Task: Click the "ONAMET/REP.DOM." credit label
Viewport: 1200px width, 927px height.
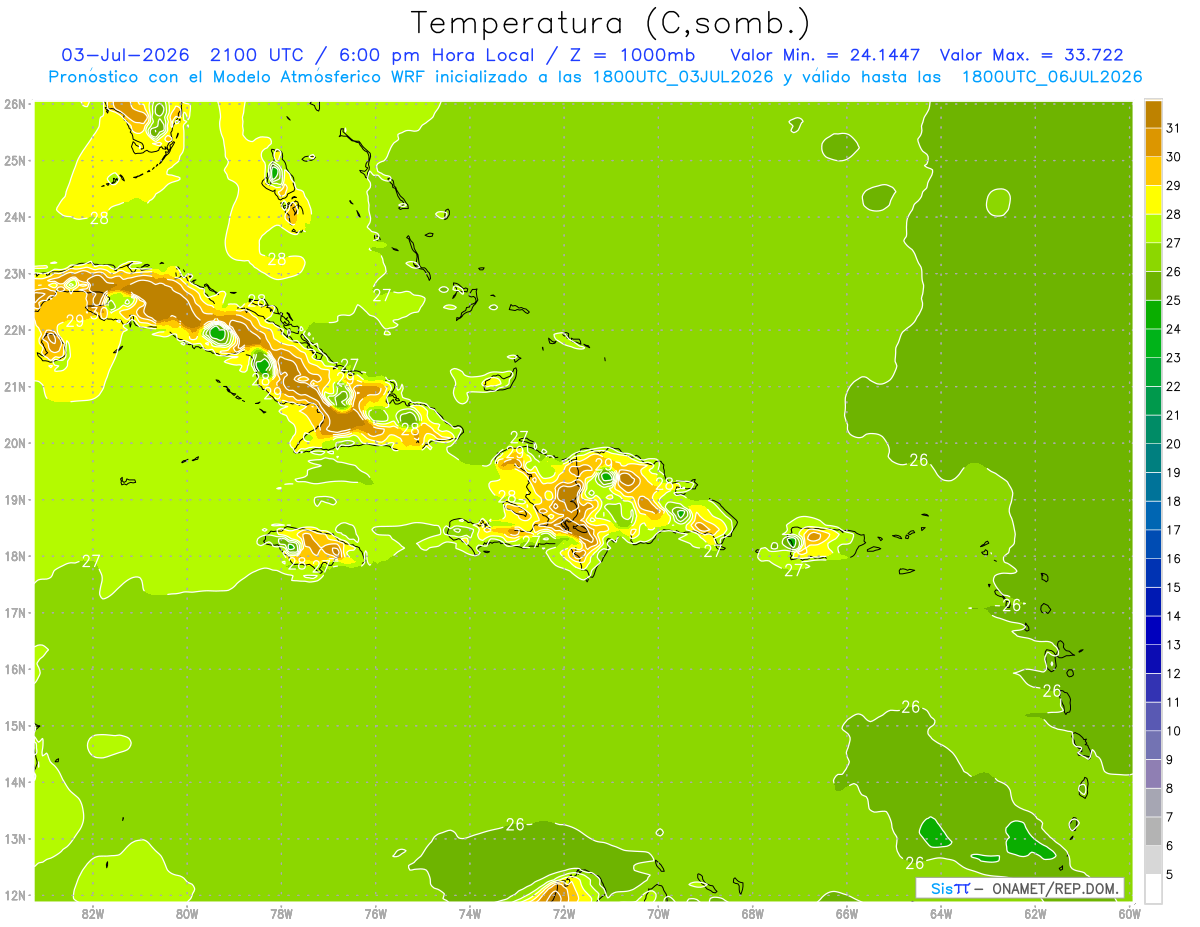Action: point(1054,889)
